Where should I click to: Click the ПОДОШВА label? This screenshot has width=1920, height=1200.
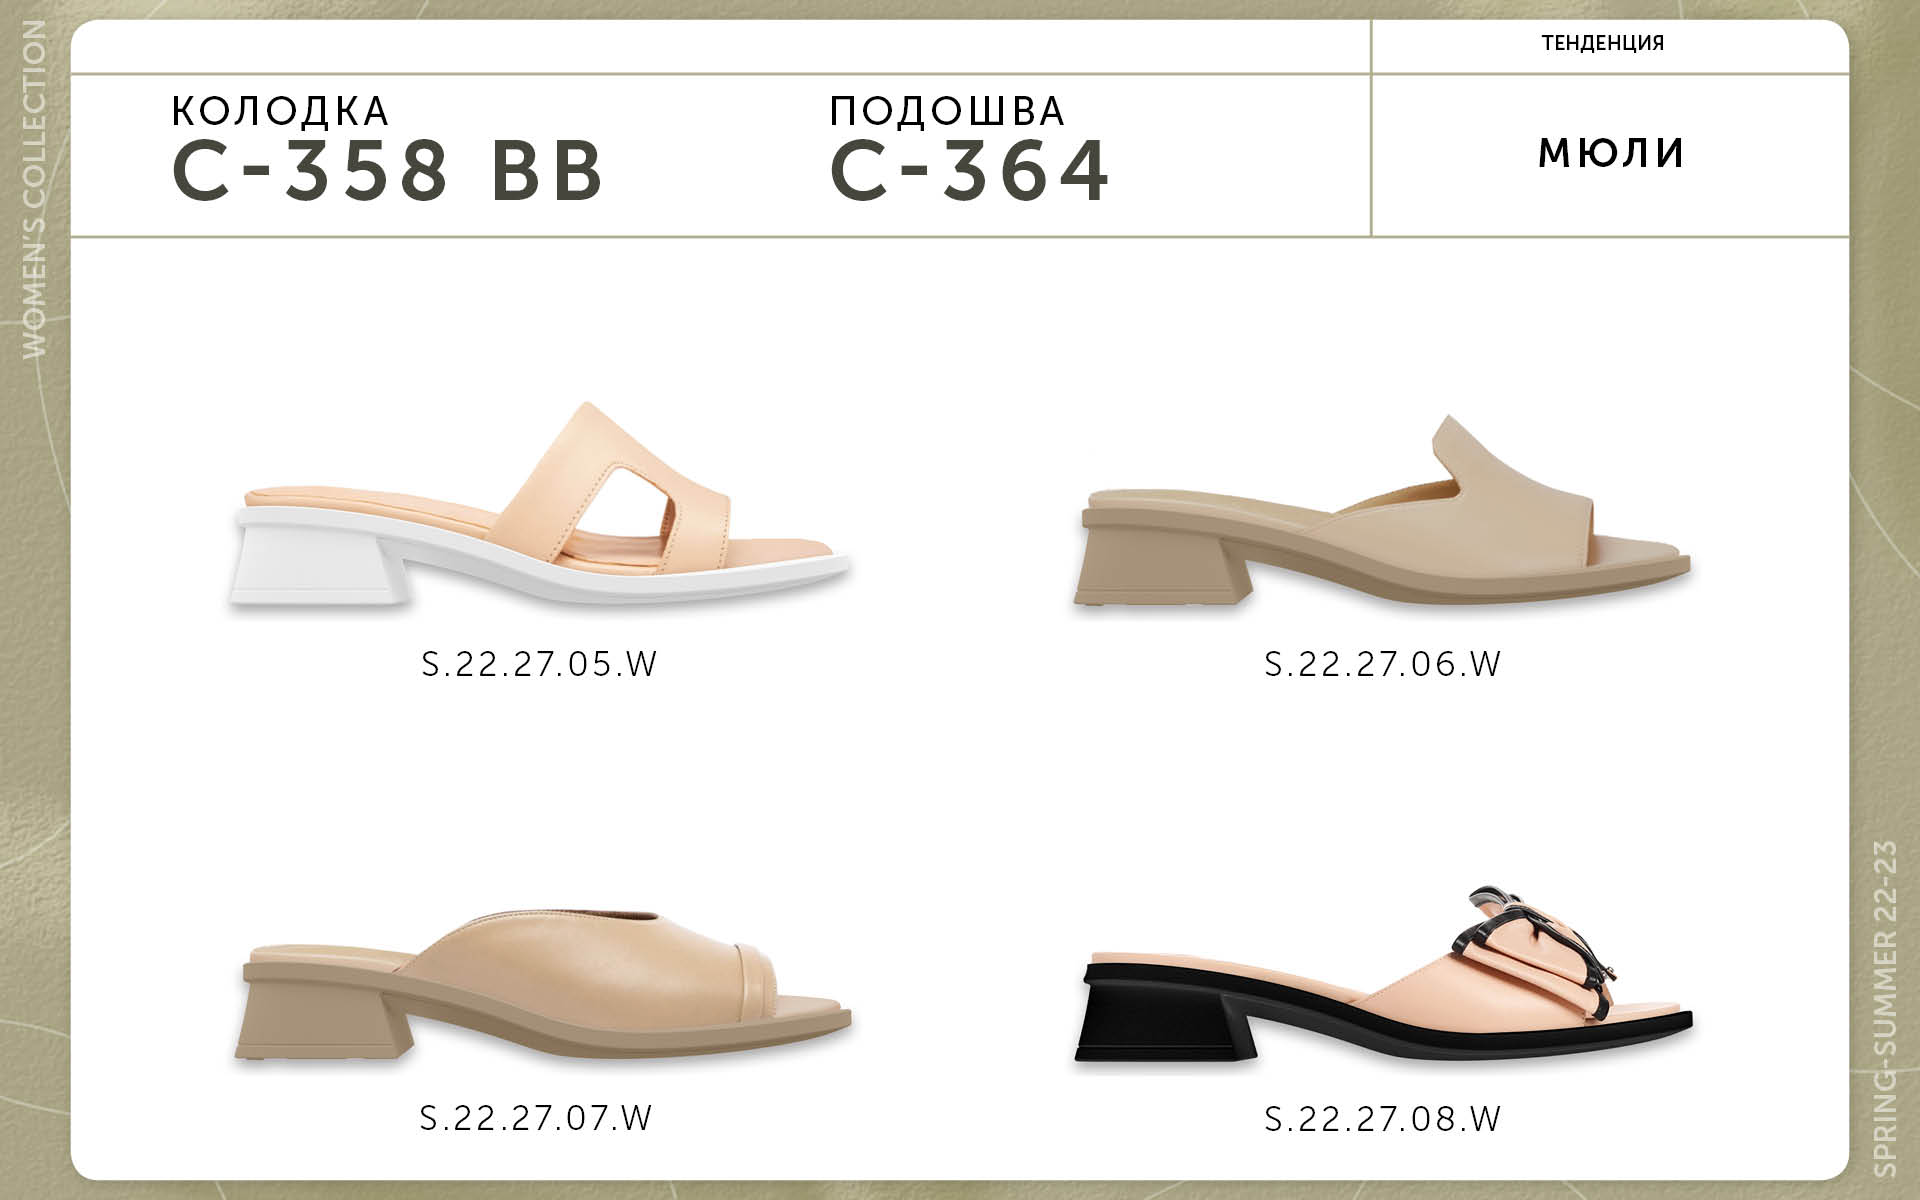click(x=948, y=111)
